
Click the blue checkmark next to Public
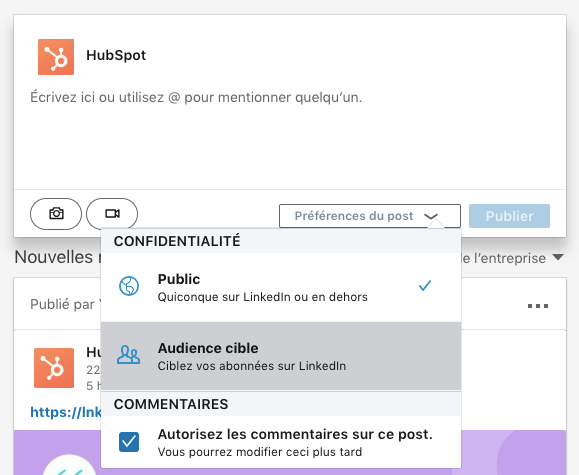425,286
